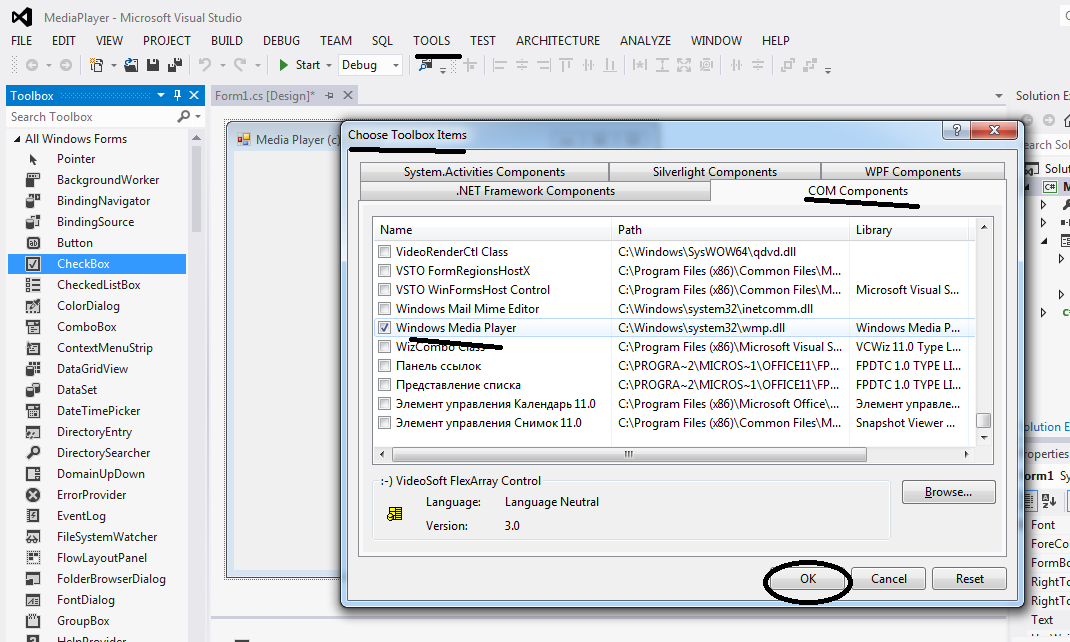Click the Alphabetical sort icon in Properties
Image resolution: width=1070 pixels, height=642 pixels.
pos(1050,500)
